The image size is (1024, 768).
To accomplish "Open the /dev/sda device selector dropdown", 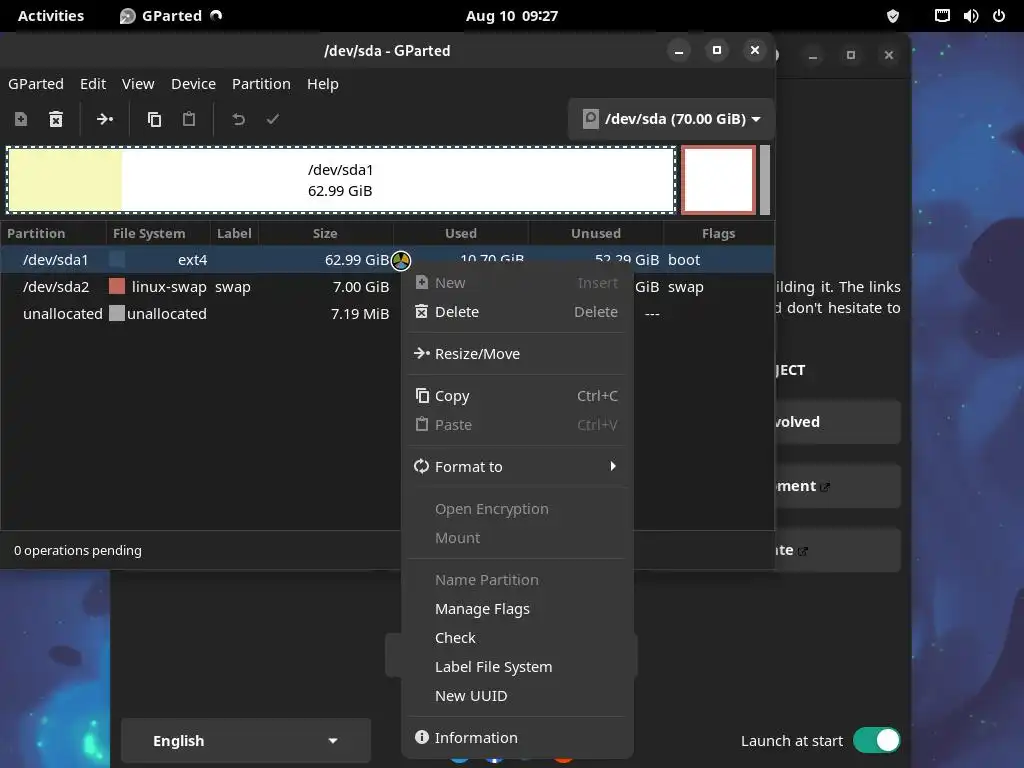I will 671,119.
